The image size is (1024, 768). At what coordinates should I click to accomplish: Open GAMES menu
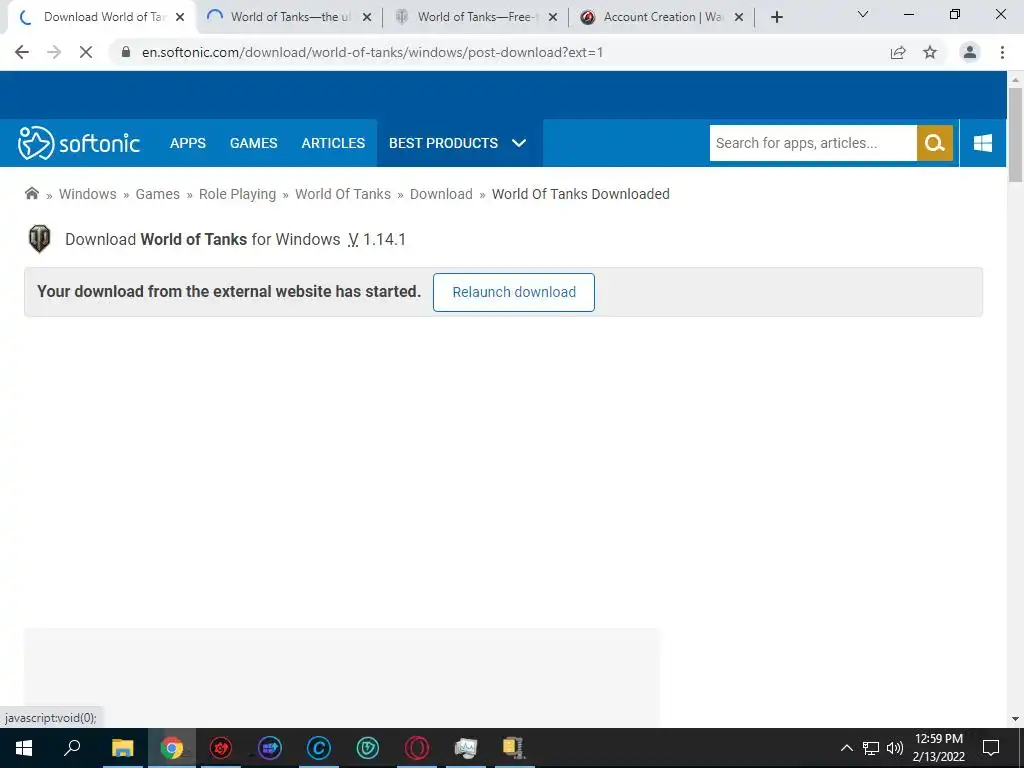click(x=253, y=143)
